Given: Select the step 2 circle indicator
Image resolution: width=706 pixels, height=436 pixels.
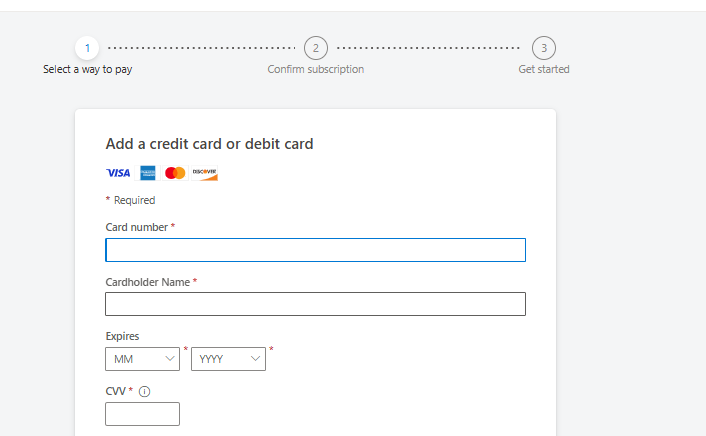Looking at the screenshot, I should (x=316, y=47).
